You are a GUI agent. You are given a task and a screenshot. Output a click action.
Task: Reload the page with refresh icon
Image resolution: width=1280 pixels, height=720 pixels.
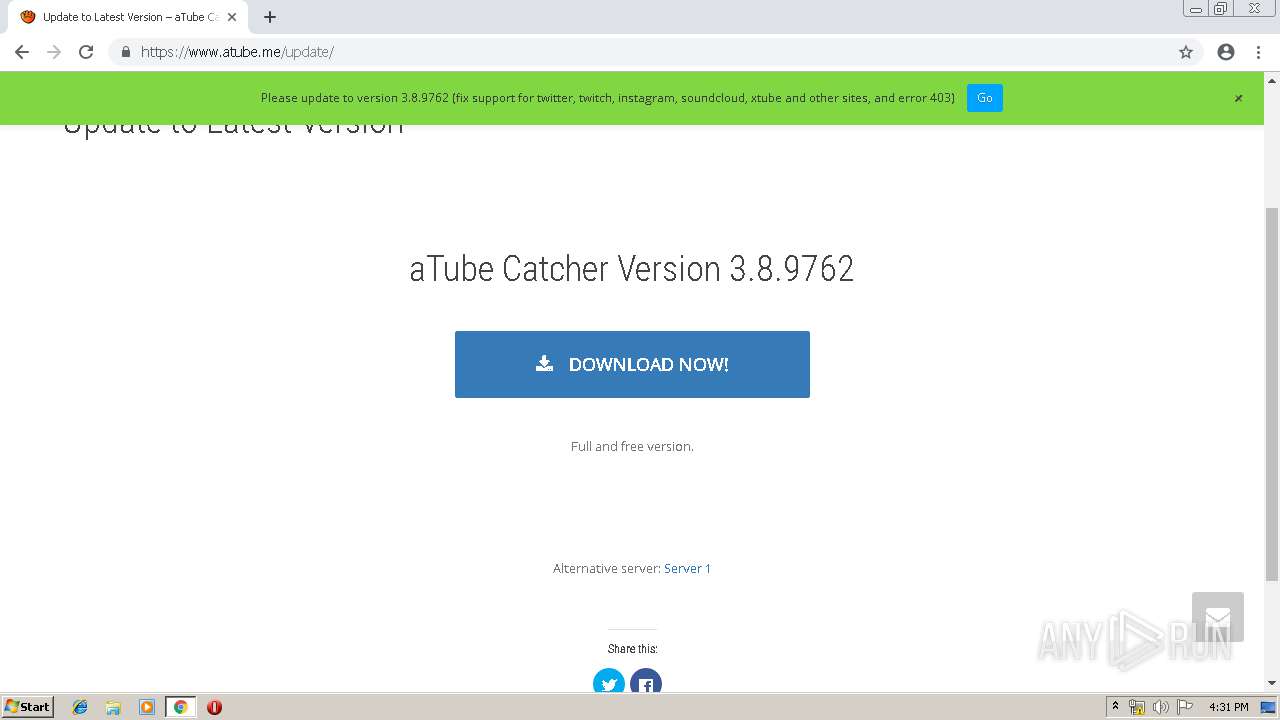86,52
